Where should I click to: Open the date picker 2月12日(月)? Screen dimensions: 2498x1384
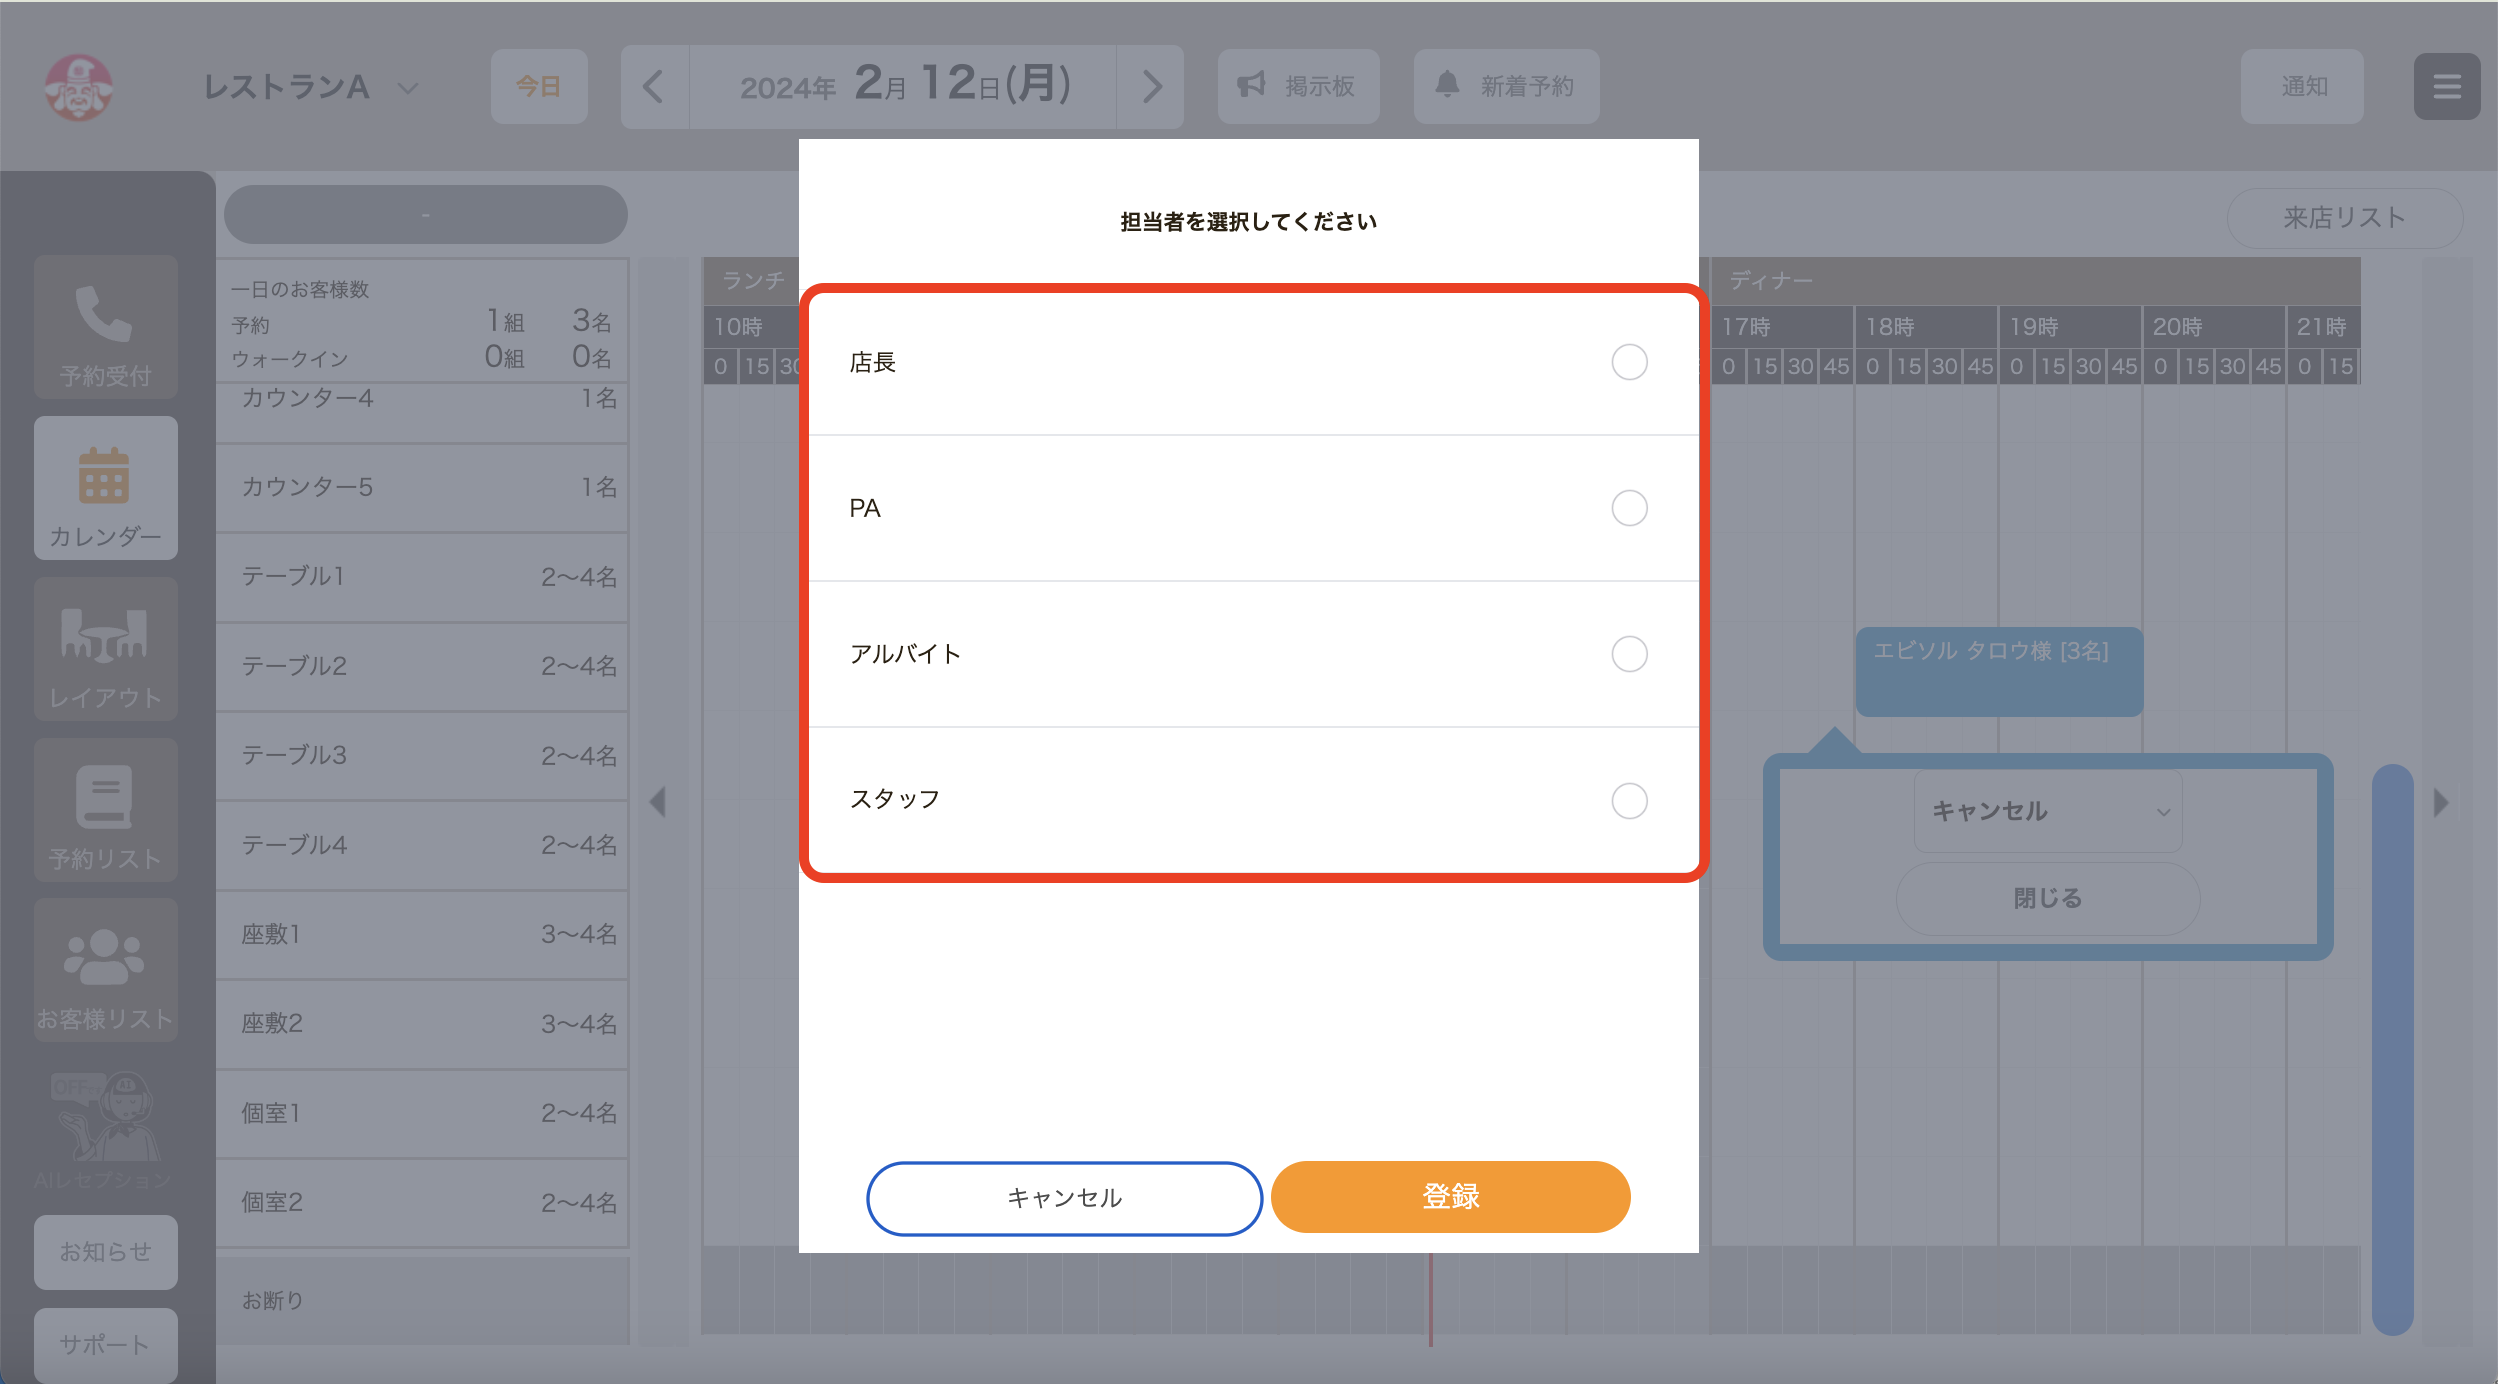903,87
